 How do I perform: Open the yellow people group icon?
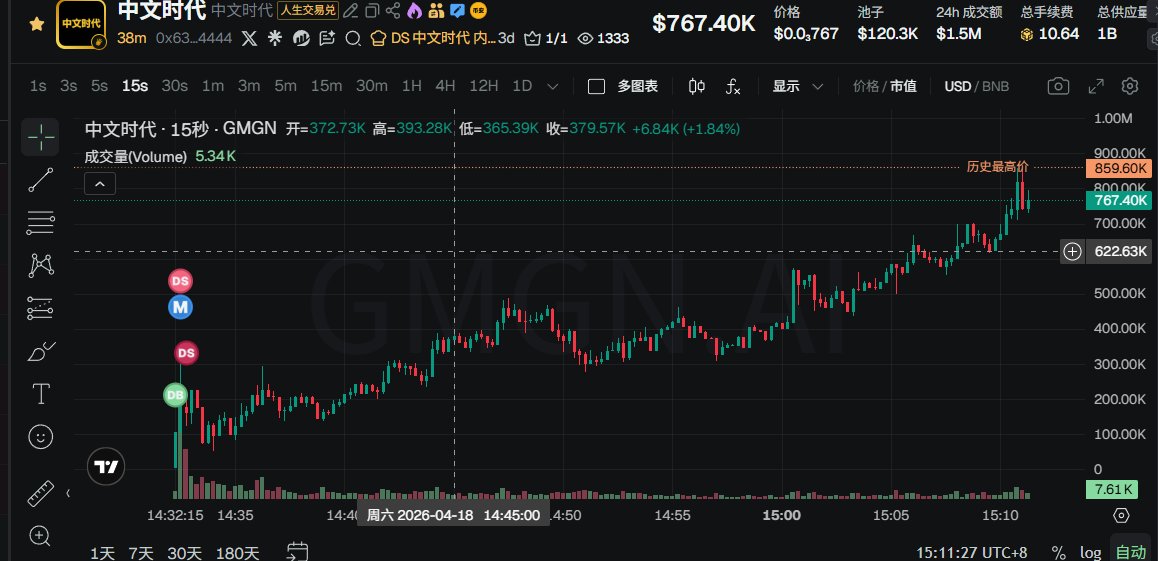coord(436,10)
